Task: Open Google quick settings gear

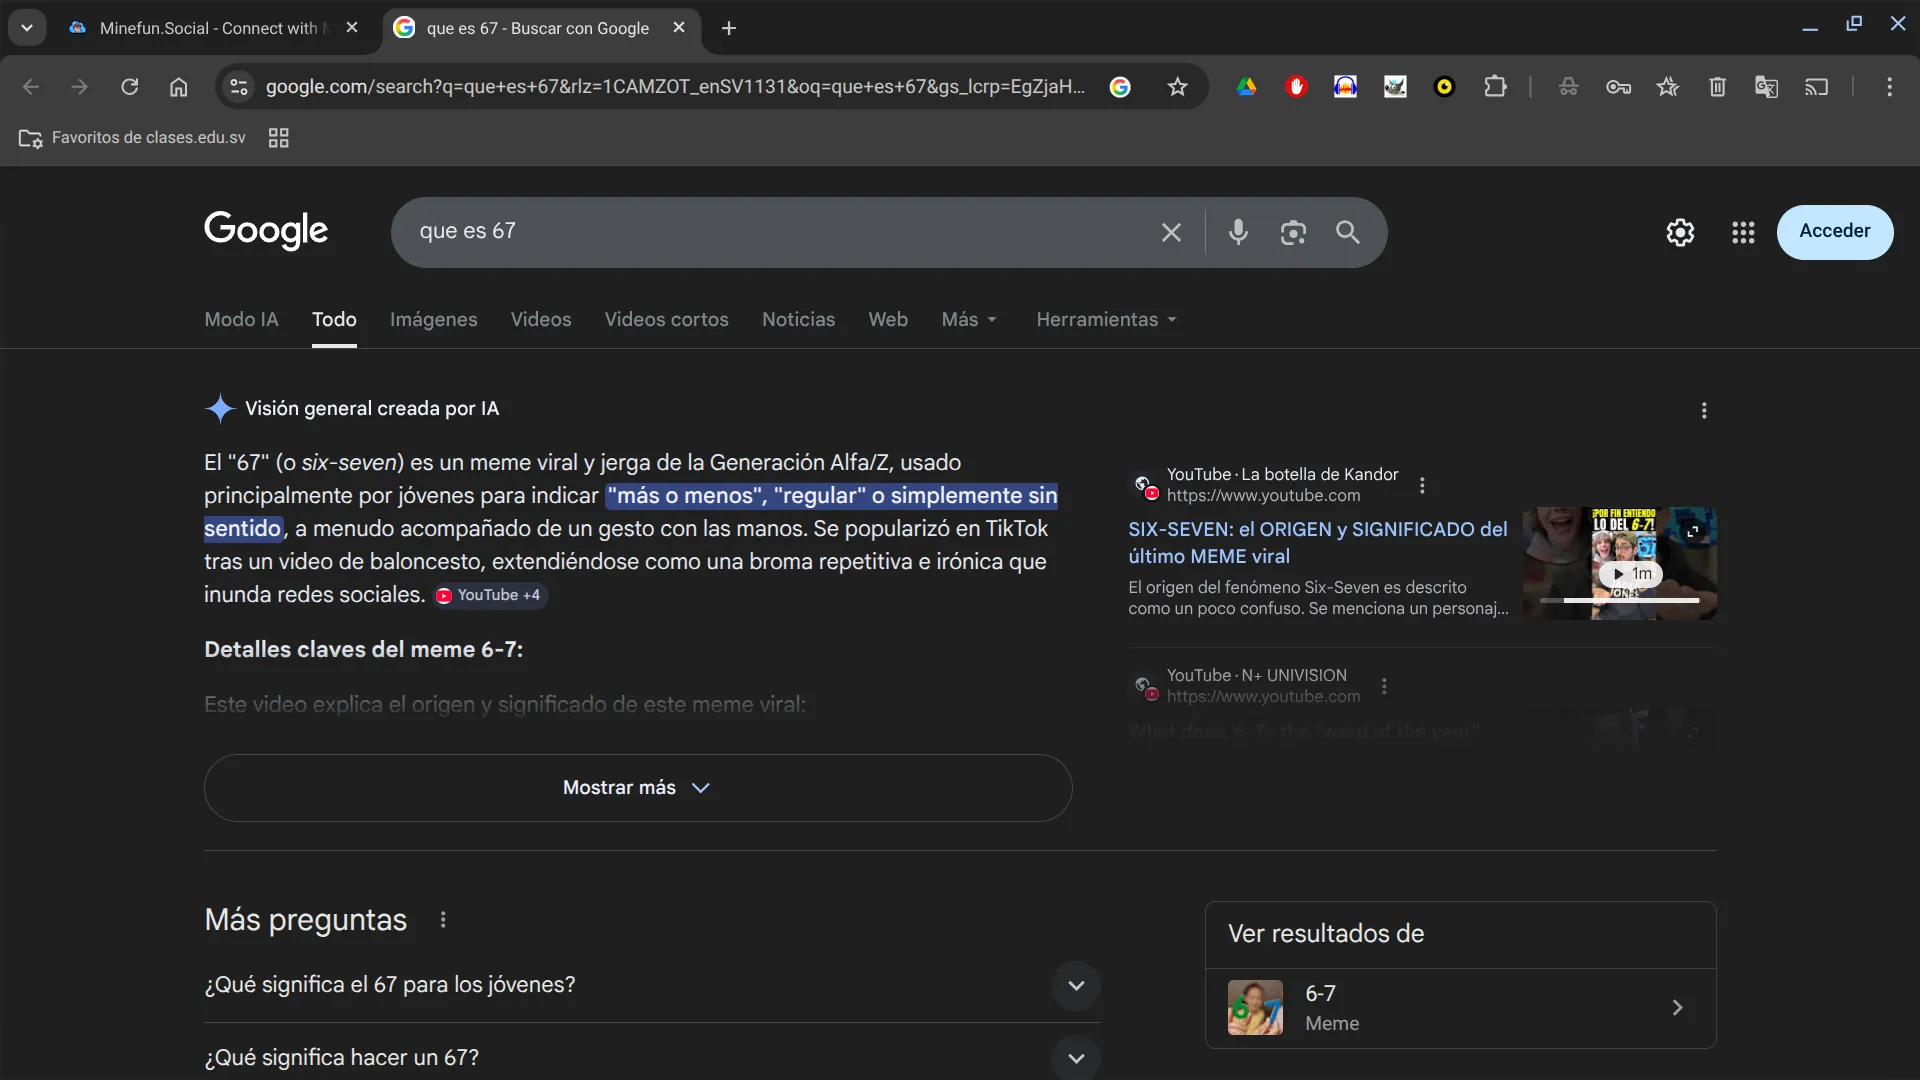Action: click(1680, 232)
